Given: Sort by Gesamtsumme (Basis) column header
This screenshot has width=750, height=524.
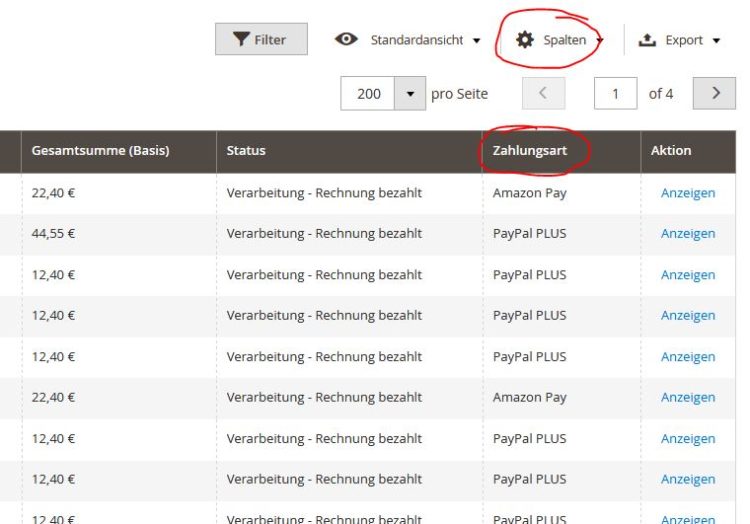Looking at the screenshot, I should [x=119, y=151].
